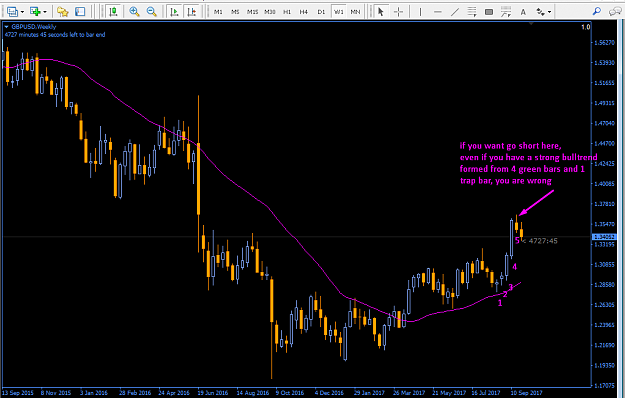
Task: Choose the text A tool
Action: point(523,12)
